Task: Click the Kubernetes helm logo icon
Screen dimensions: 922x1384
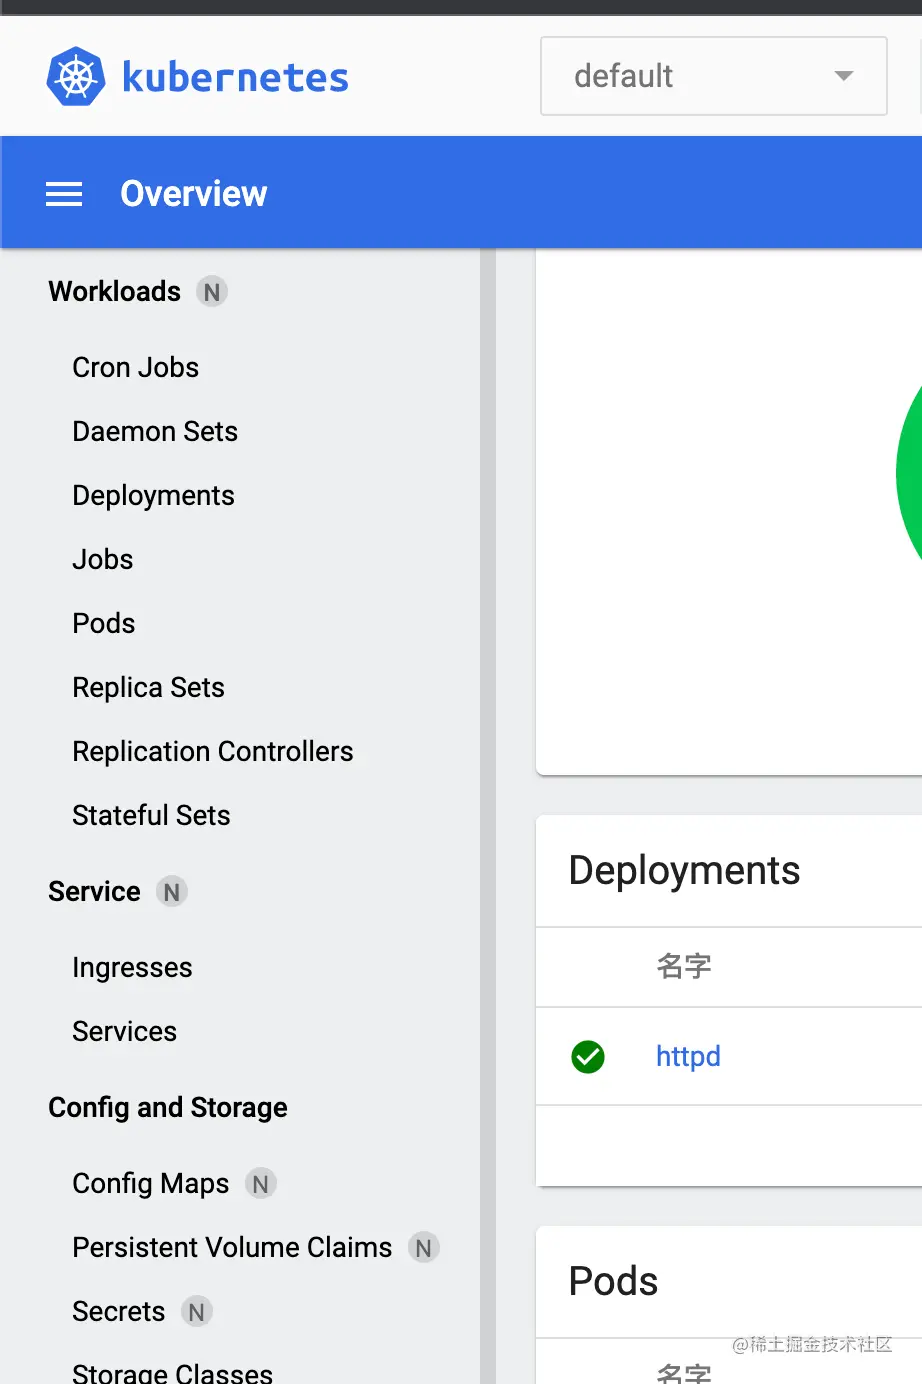Action: click(x=75, y=77)
